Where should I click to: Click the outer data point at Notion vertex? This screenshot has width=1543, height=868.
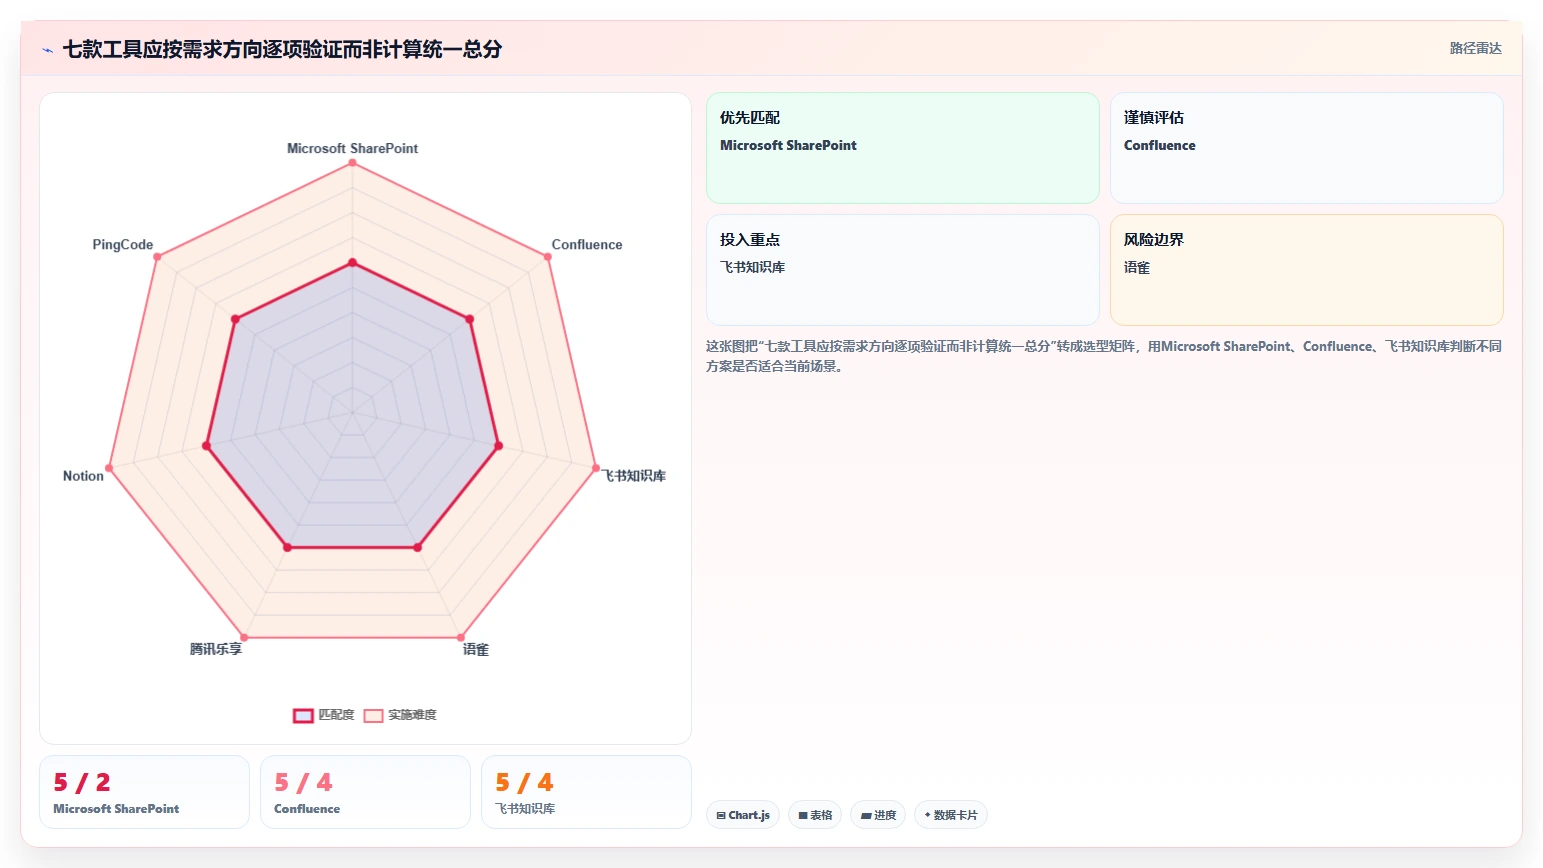click(109, 468)
